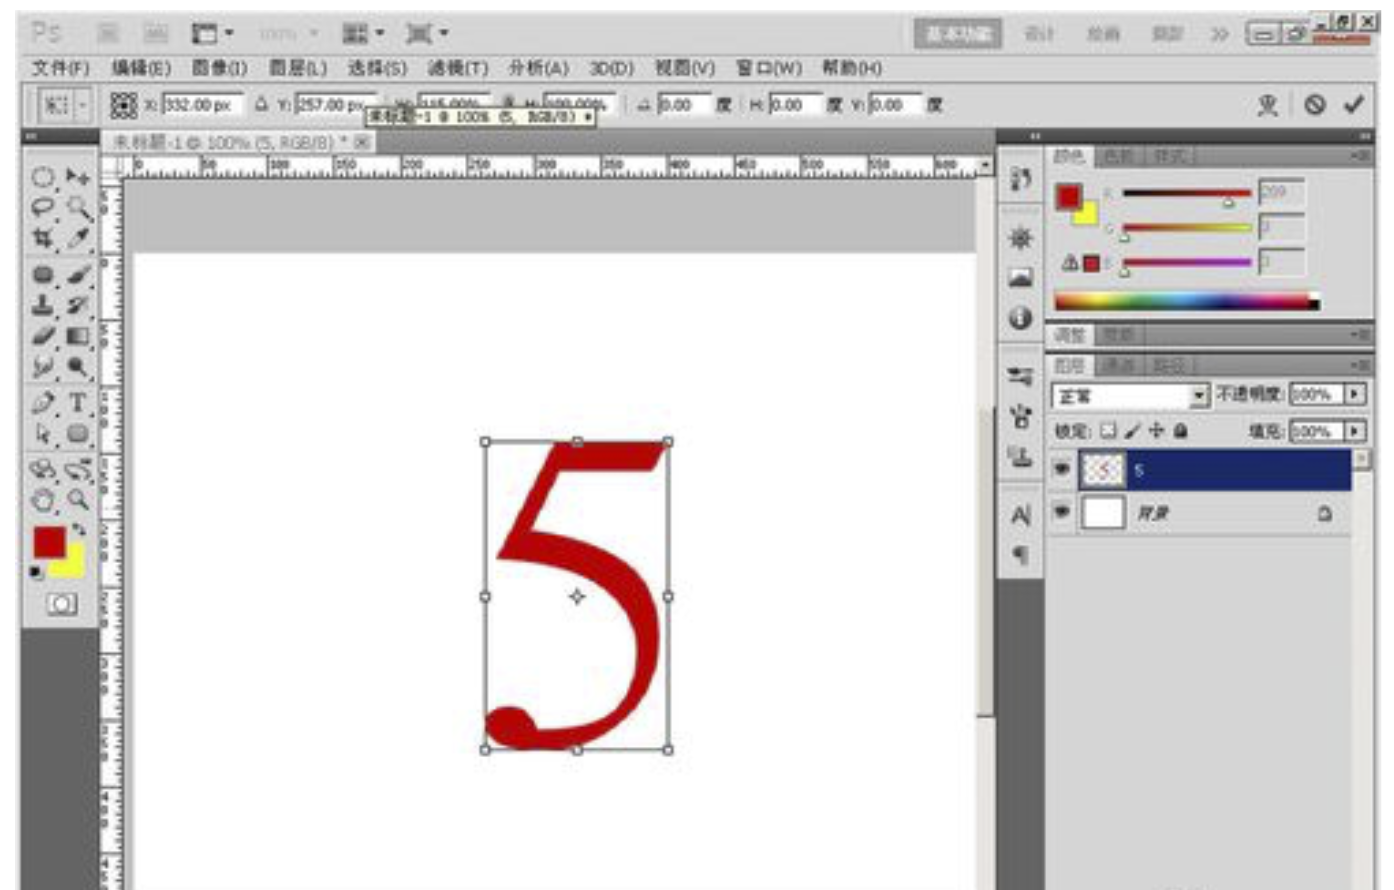Open the zoom level dropdown in application bar
This screenshot has width=1394, height=890.
pyautogui.click(x=288, y=33)
